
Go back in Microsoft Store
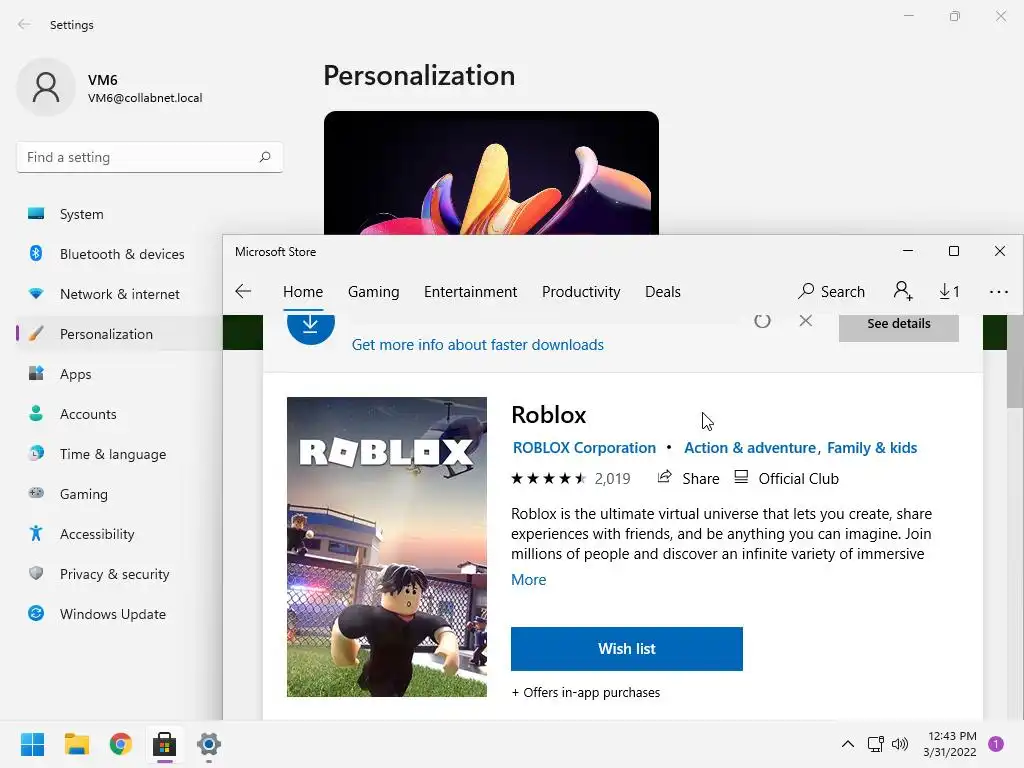coord(243,291)
